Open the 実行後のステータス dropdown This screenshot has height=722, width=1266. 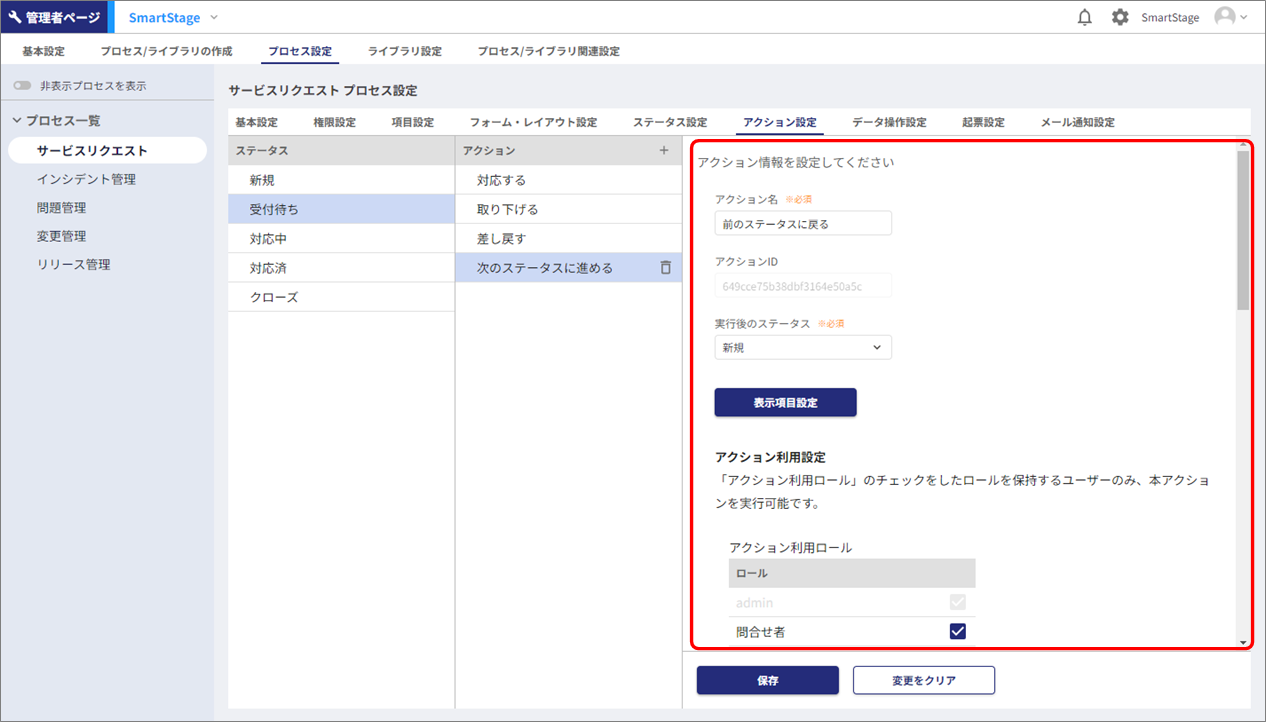pyautogui.click(x=803, y=347)
